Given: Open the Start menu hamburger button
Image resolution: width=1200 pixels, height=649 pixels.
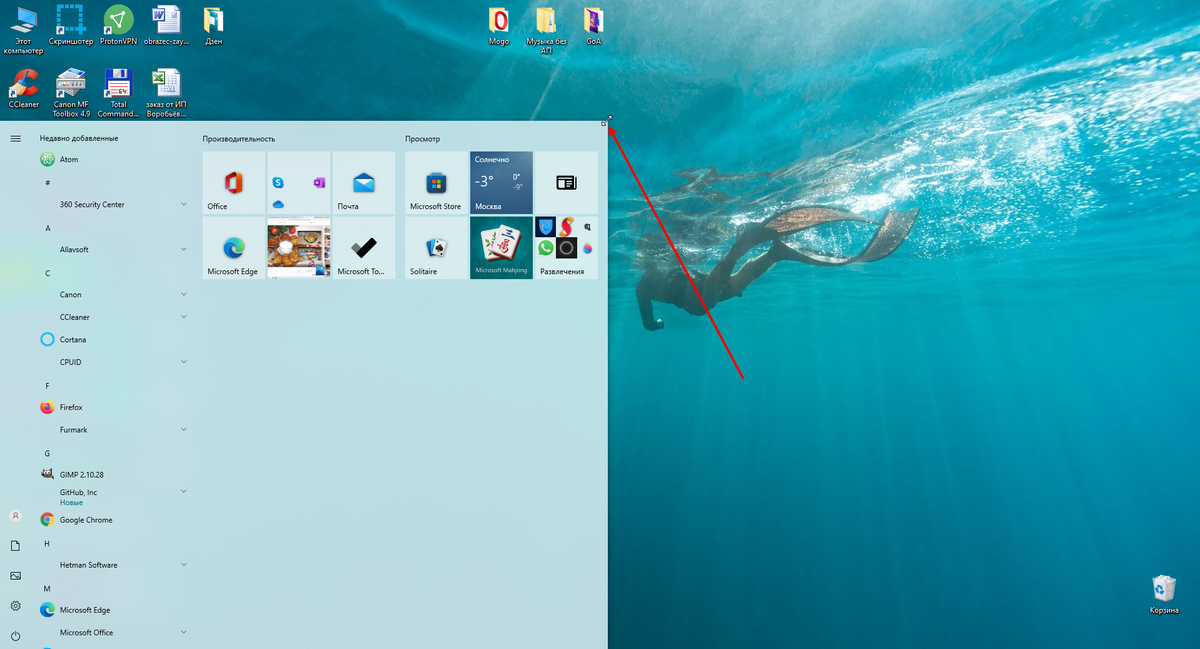Looking at the screenshot, I should [15, 138].
